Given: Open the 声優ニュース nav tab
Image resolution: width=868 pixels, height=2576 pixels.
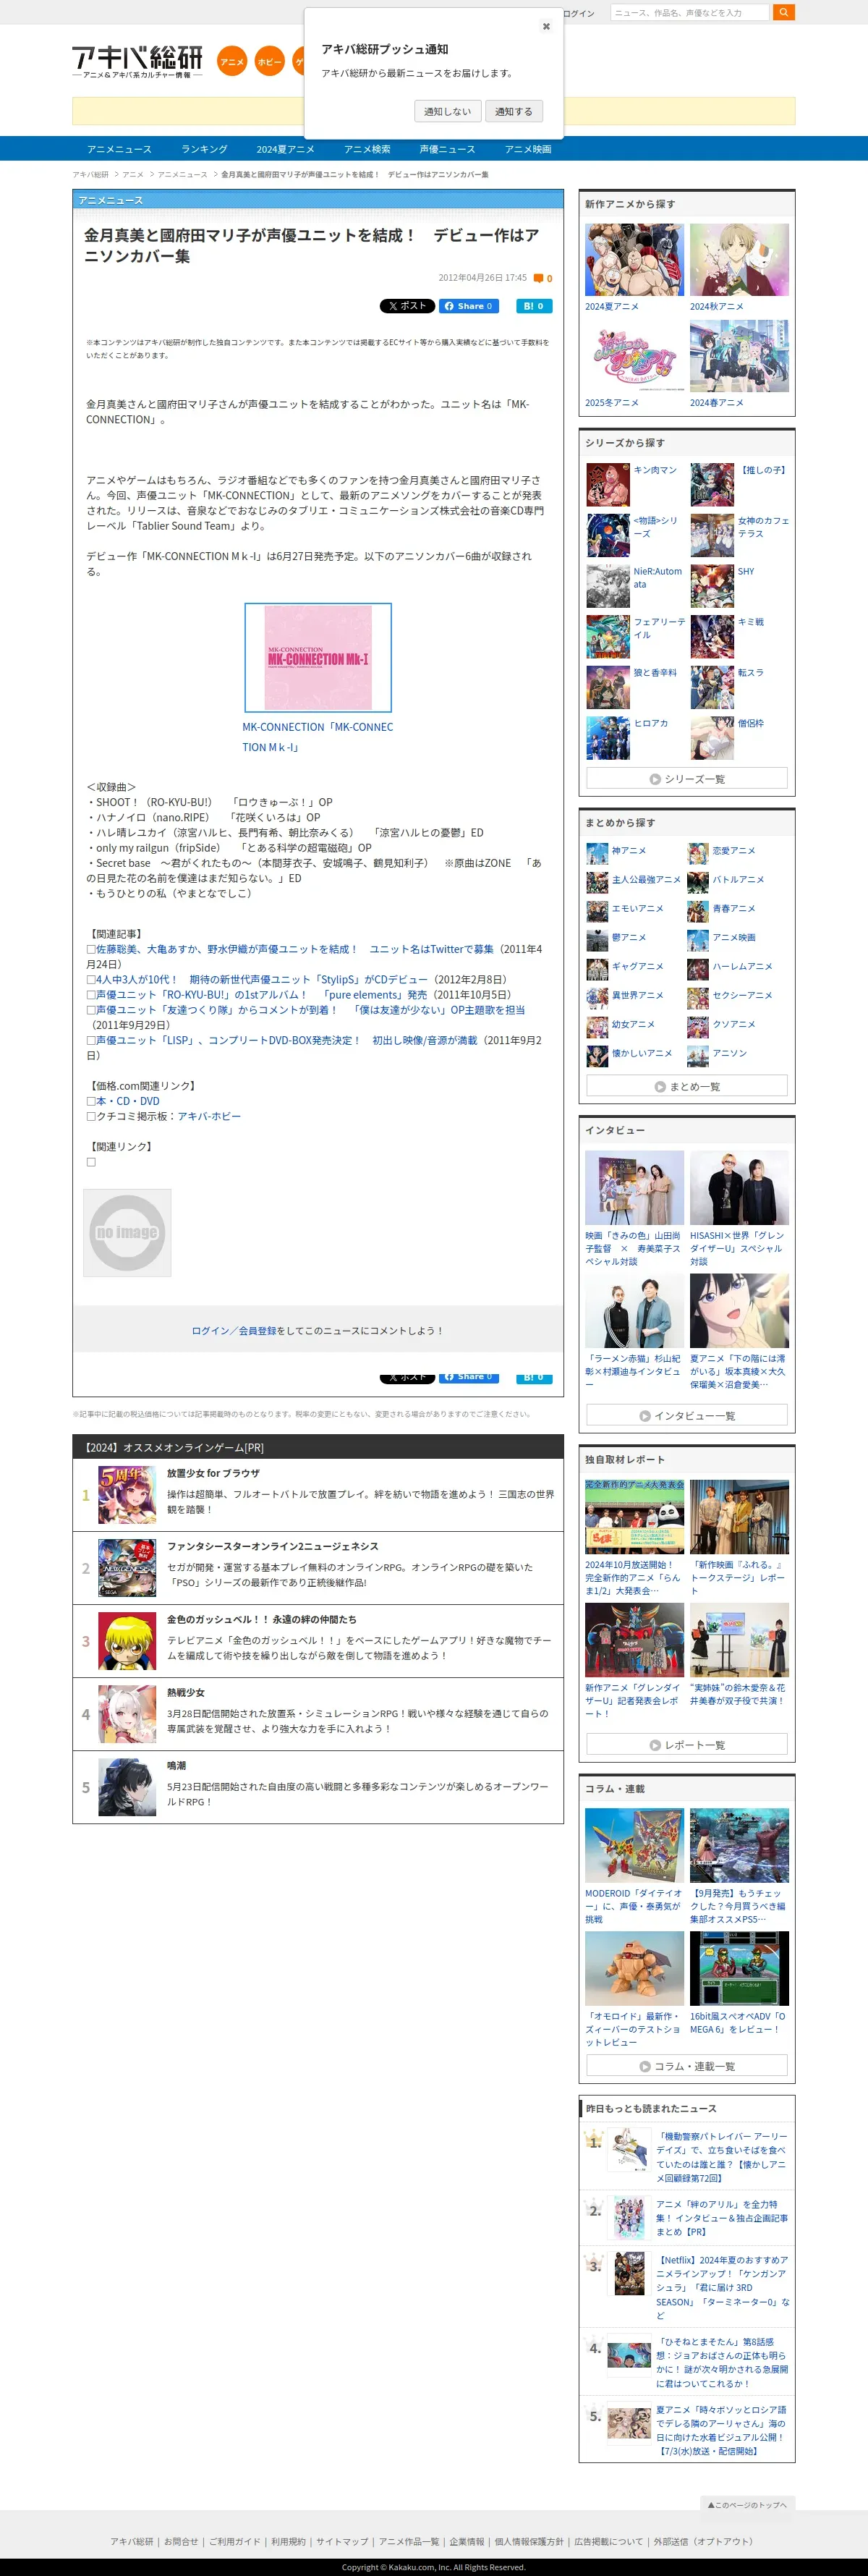Looking at the screenshot, I should (x=447, y=149).
